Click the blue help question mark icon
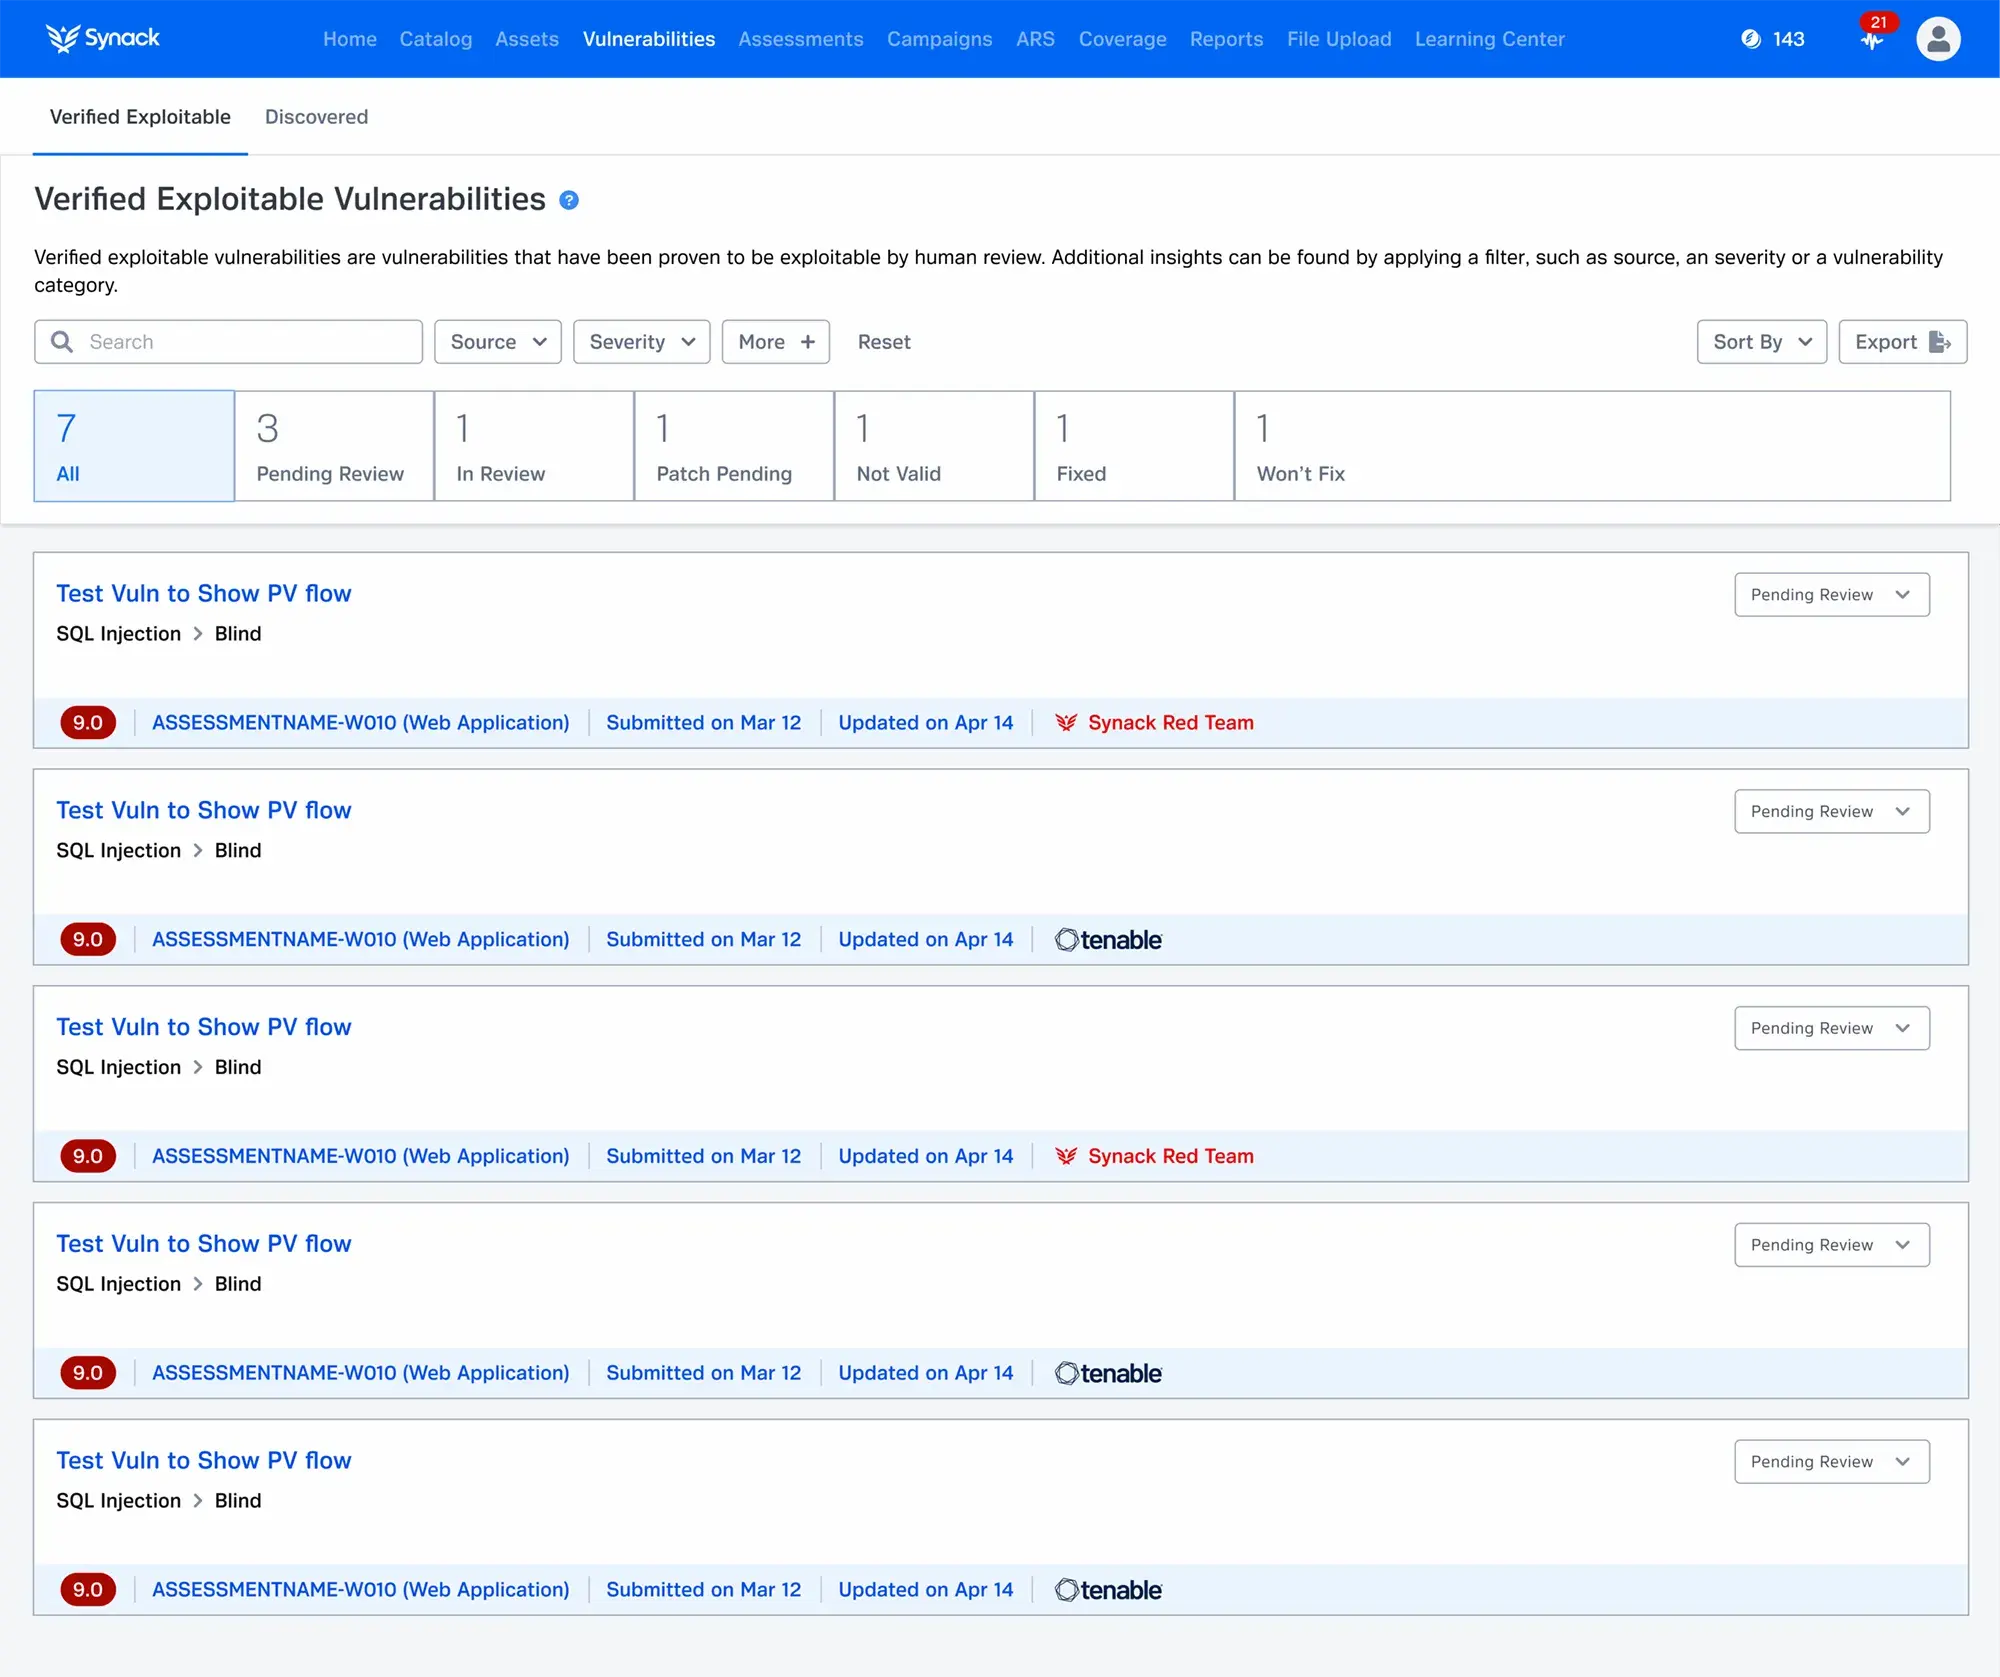This screenshot has height=1677, width=2000. click(x=569, y=200)
